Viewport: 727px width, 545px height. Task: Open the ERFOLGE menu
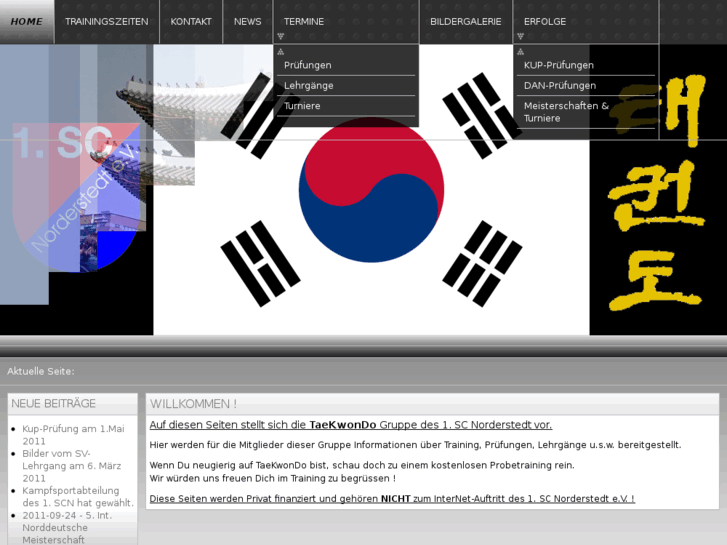(545, 22)
